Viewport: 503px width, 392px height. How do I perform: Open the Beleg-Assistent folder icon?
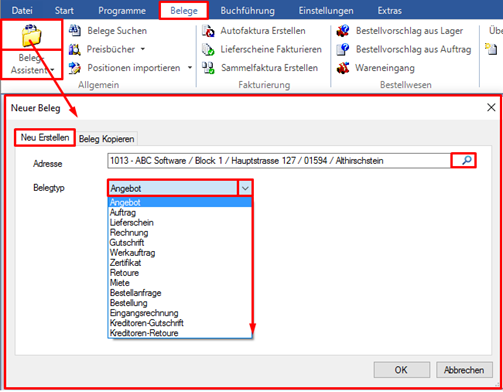[x=32, y=35]
